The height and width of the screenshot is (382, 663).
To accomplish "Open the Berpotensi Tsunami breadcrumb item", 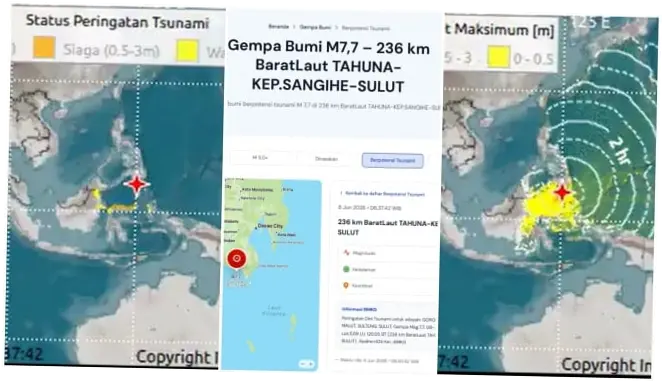I will [x=365, y=28].
